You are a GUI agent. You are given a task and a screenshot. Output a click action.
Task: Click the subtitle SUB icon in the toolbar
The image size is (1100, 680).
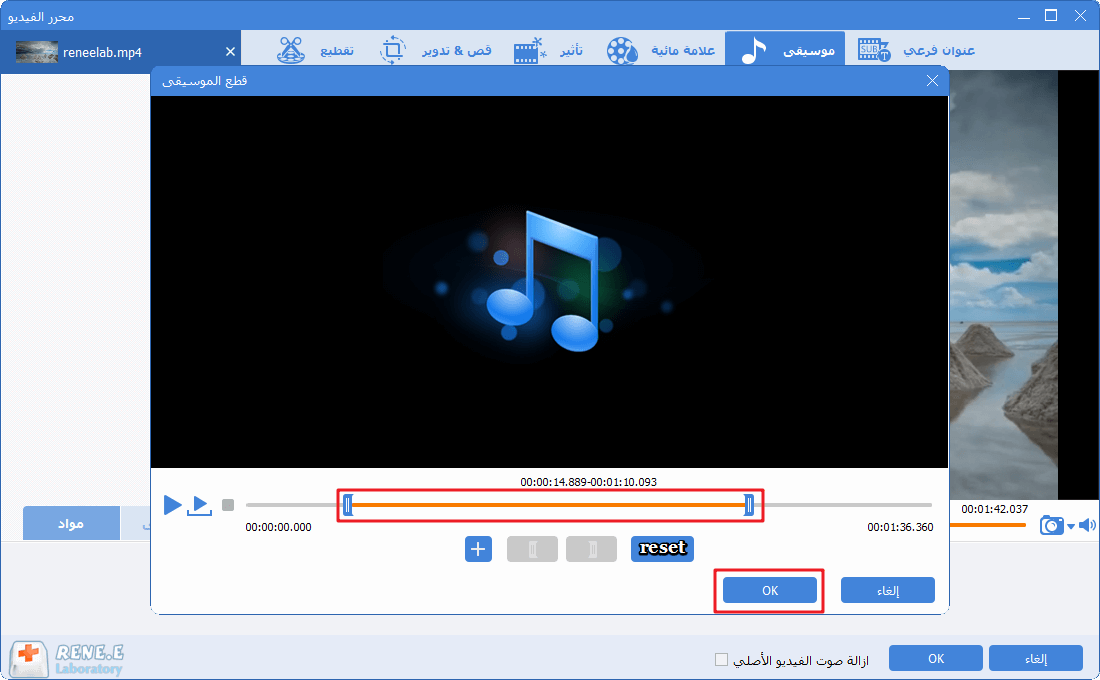874,51
